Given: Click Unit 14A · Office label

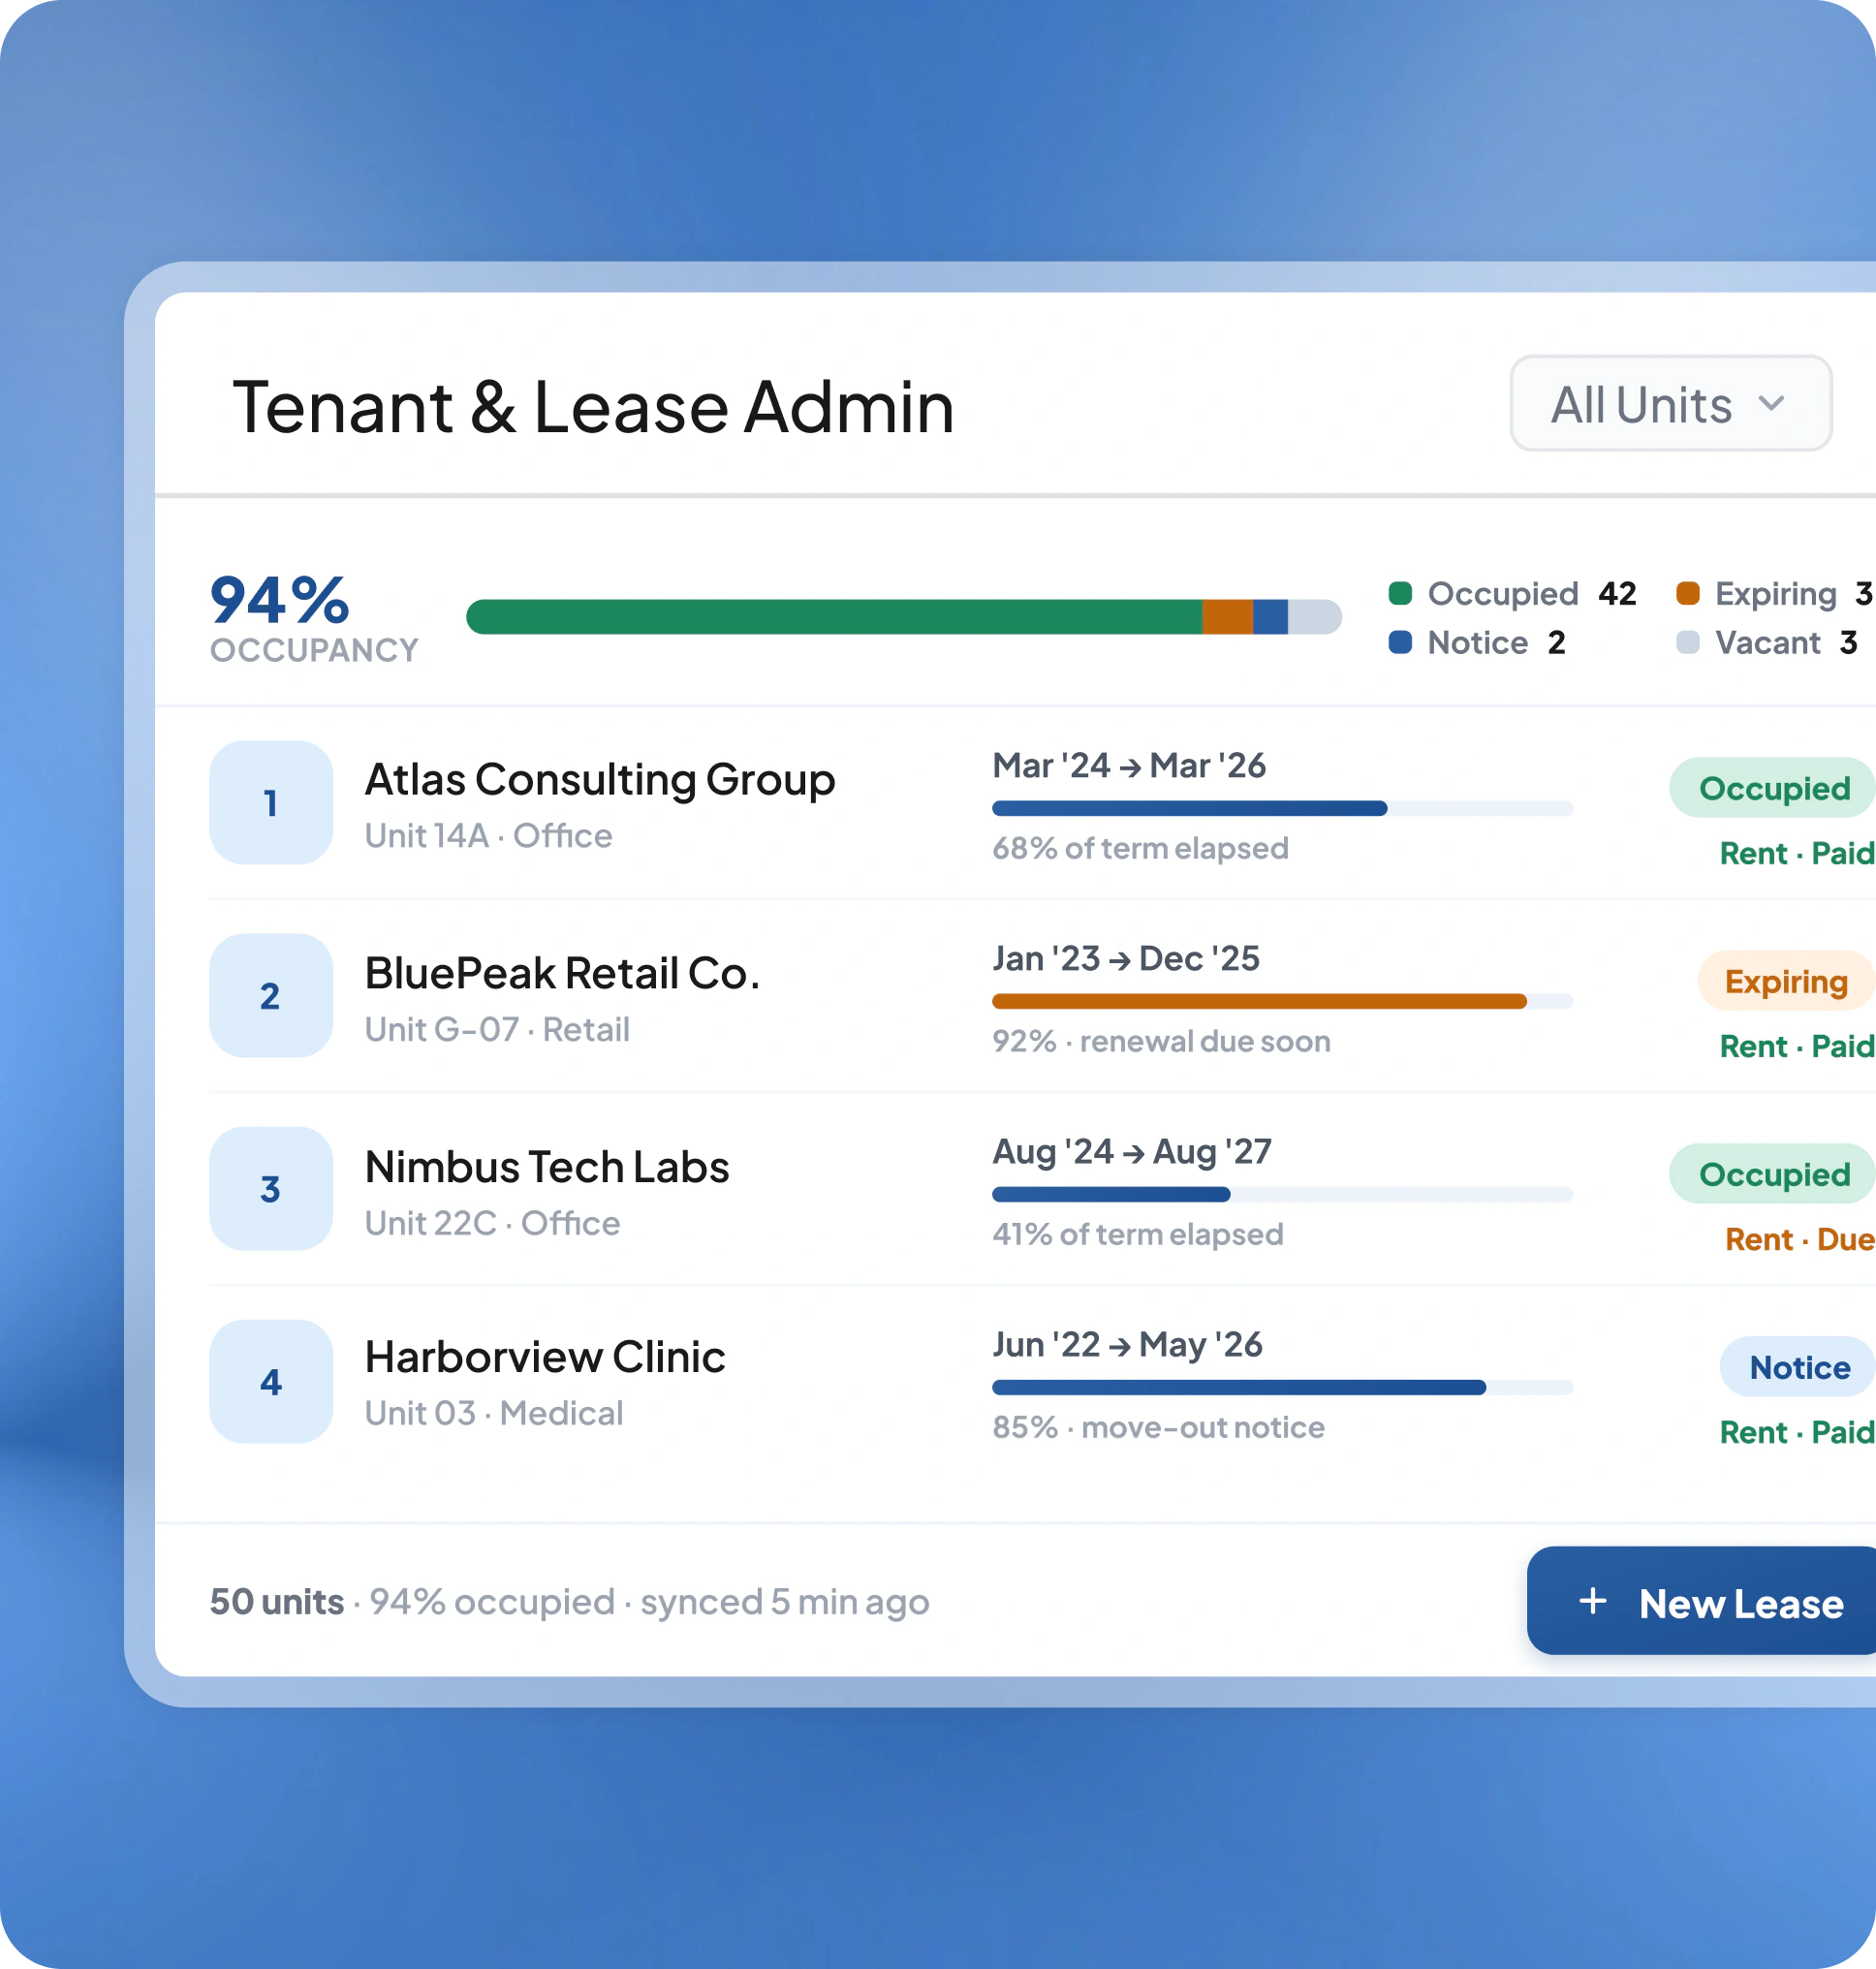Looking at the screenshot, I should click(488, 836).
